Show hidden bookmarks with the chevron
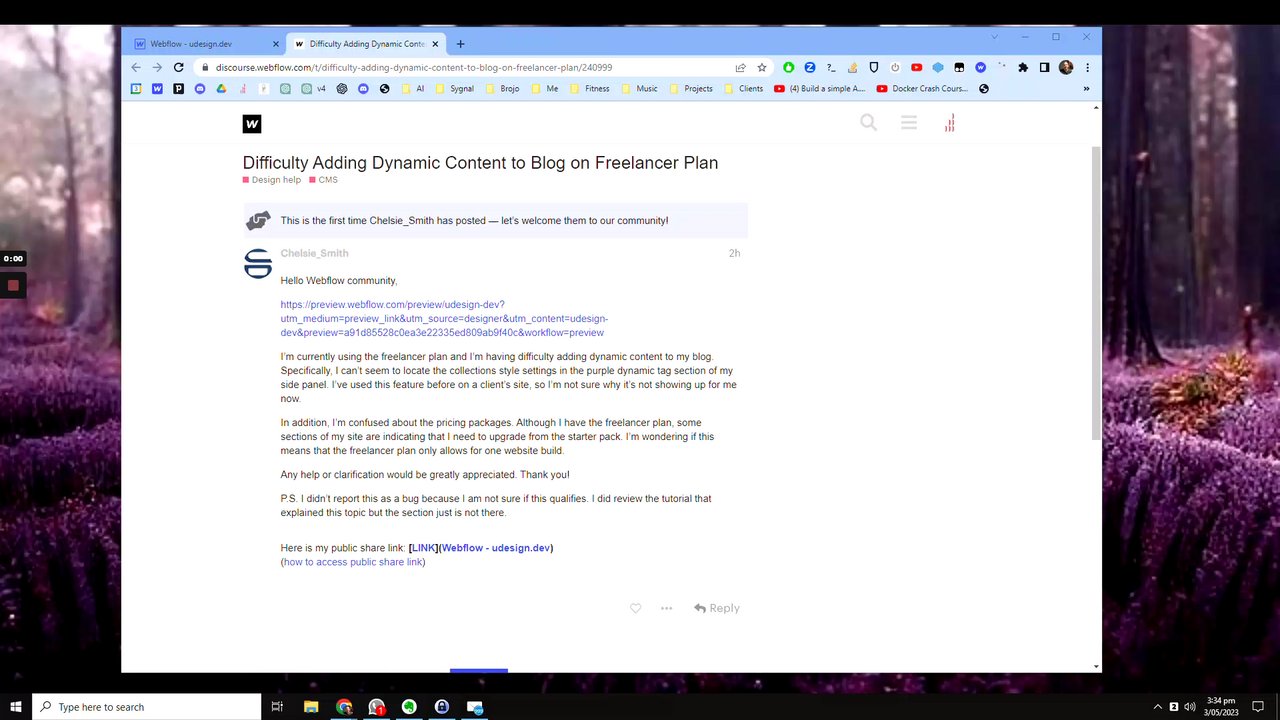The image size is (1280, 720). tap(1086, 88)
